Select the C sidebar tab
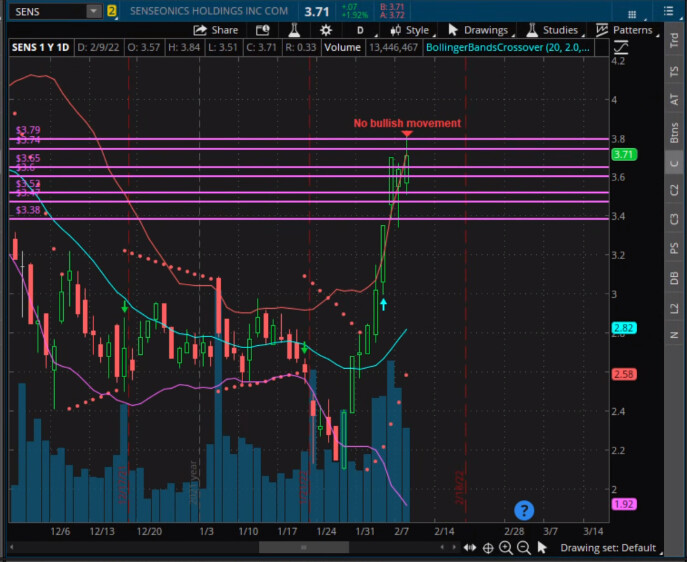The height and width of the screenshot is (562, 687). 674,163
